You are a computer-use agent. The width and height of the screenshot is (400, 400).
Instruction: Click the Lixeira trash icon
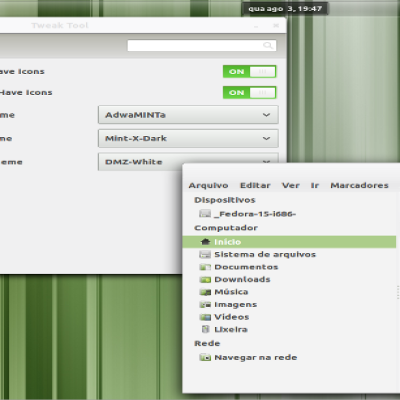tap(205, 329)
